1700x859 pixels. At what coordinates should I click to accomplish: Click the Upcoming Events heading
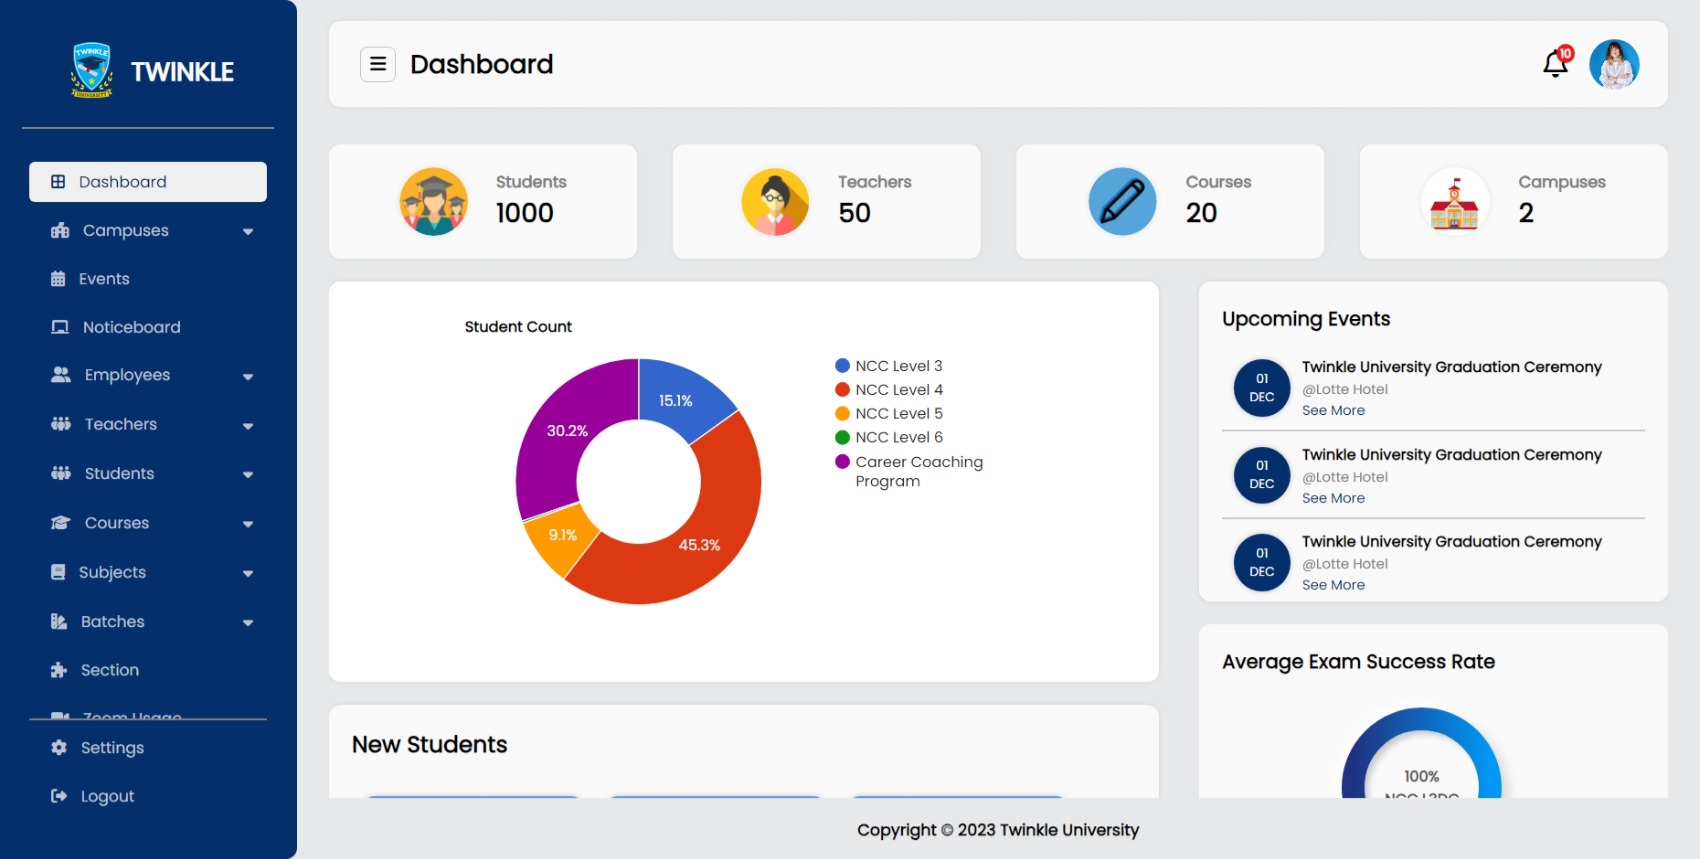point(1306,319)
